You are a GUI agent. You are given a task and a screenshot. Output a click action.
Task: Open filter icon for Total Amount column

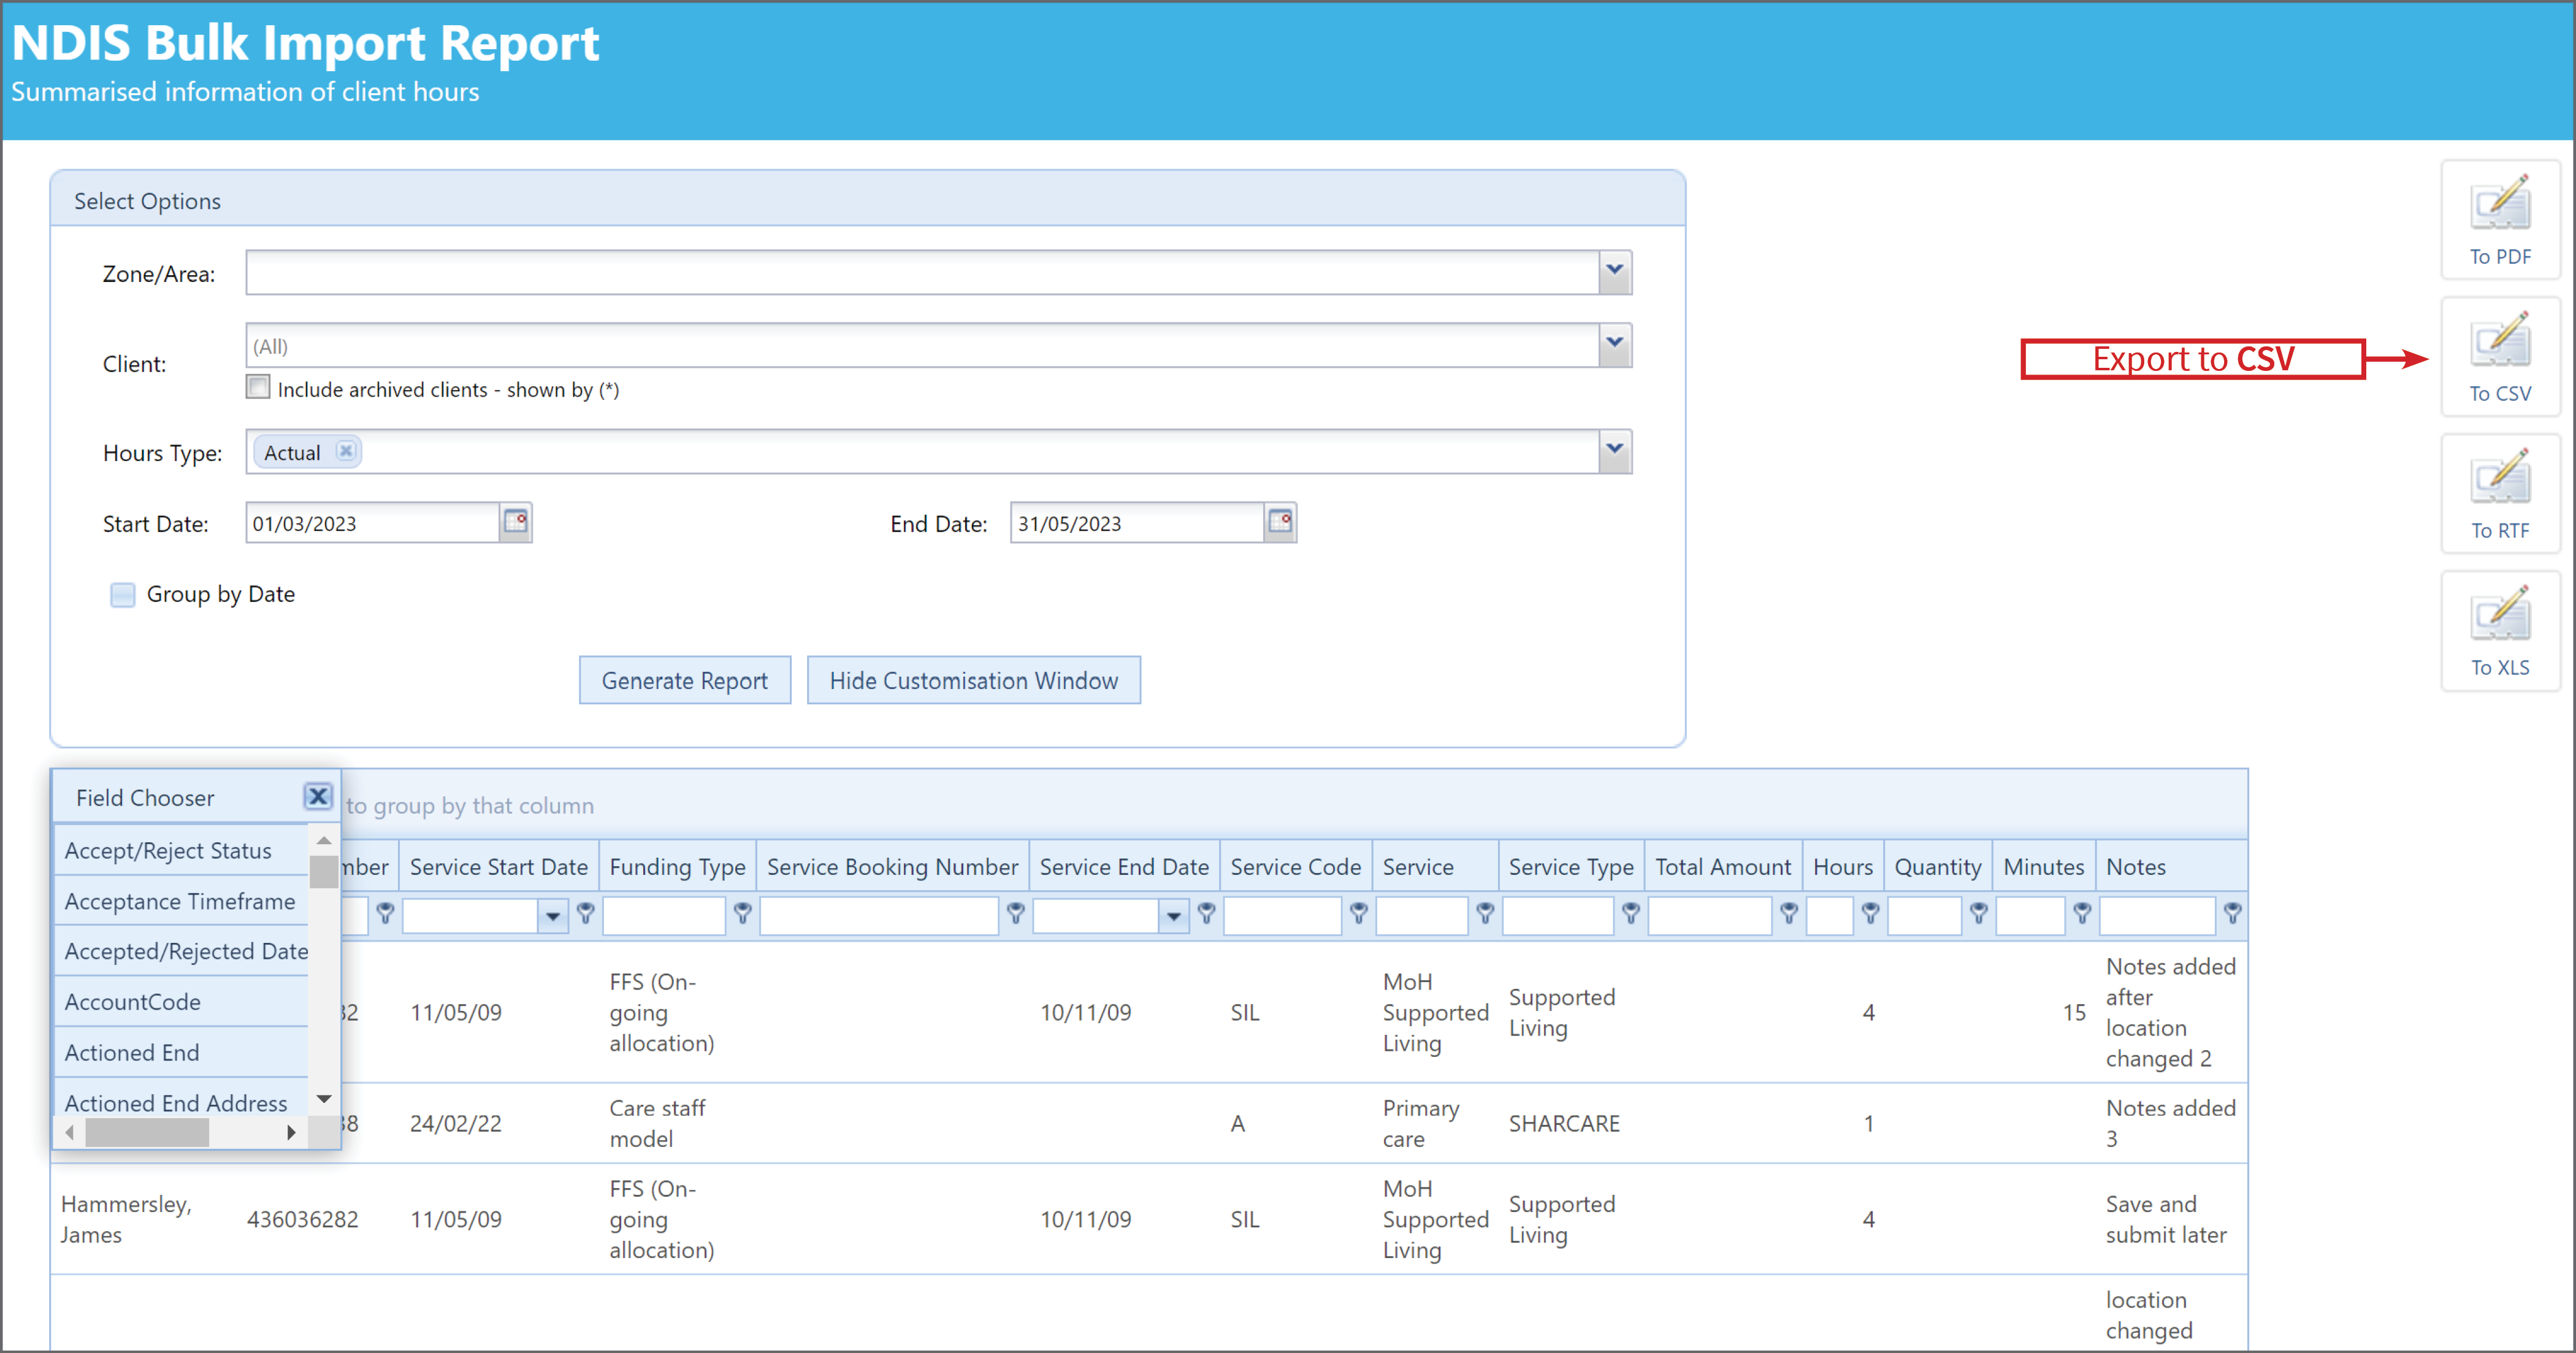pos(1789,913)
